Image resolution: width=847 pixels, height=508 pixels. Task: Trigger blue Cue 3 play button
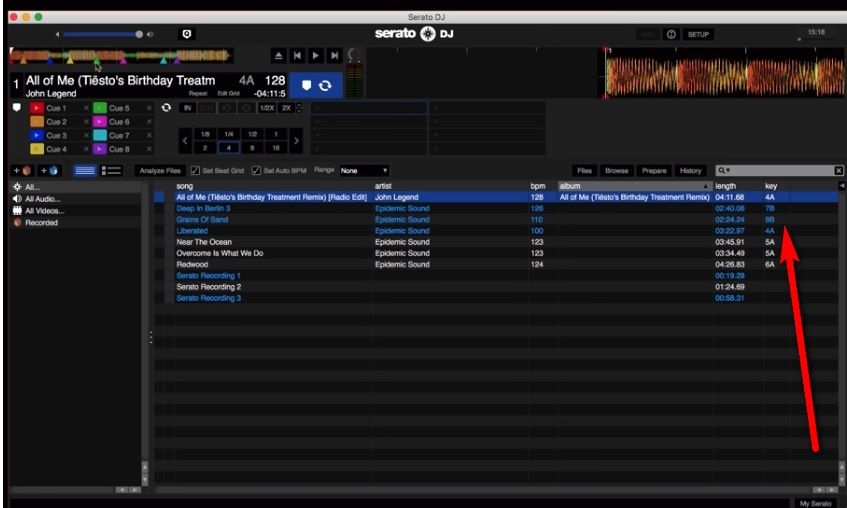tap(37, 135)
